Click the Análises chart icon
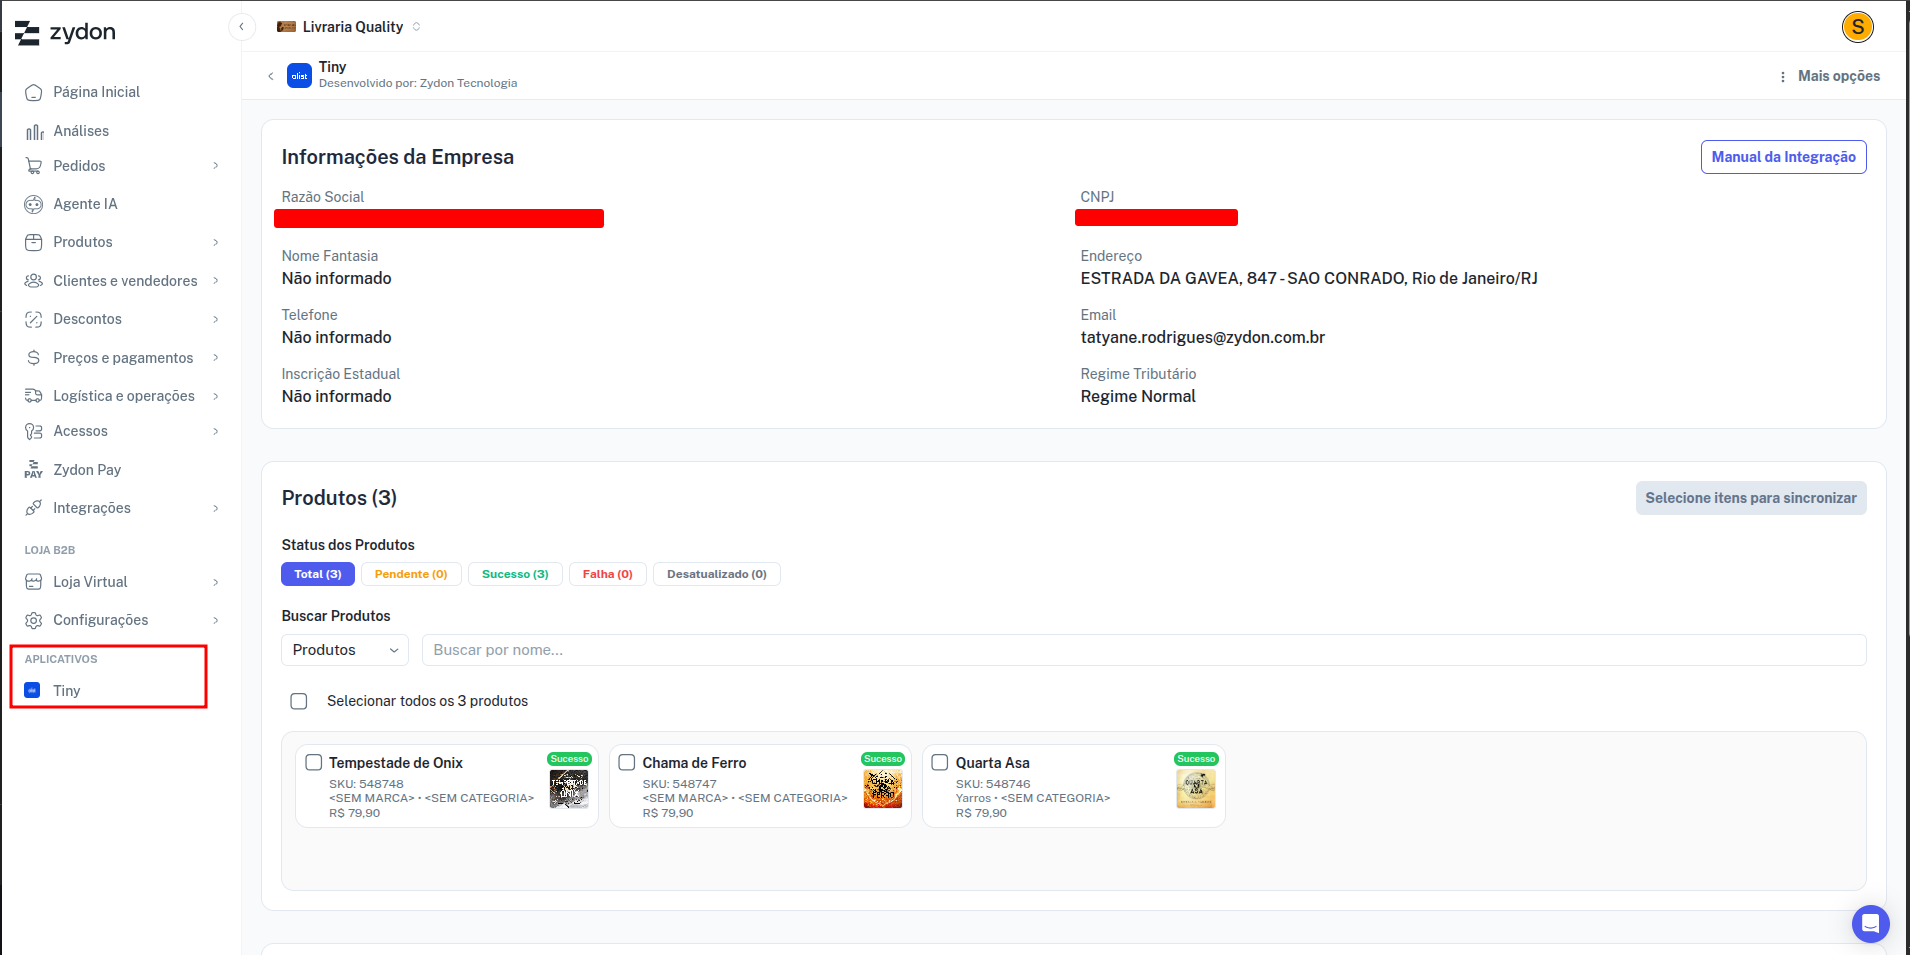 point(34,131)
